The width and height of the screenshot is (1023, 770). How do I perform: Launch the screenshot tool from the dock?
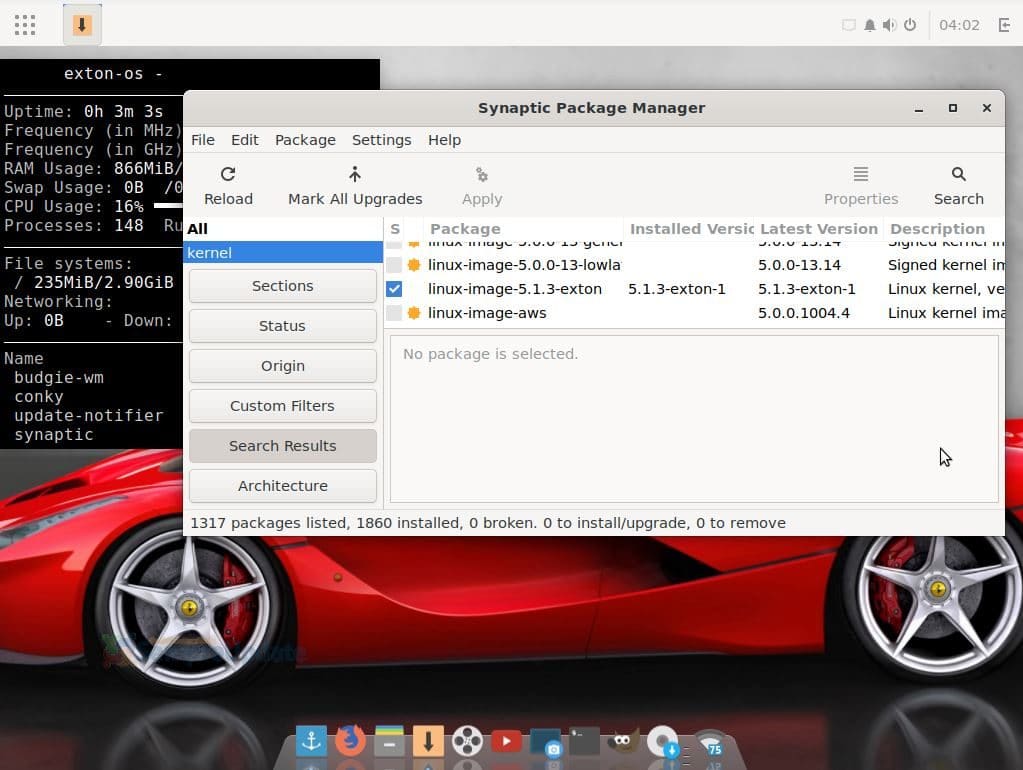(545, 742)
